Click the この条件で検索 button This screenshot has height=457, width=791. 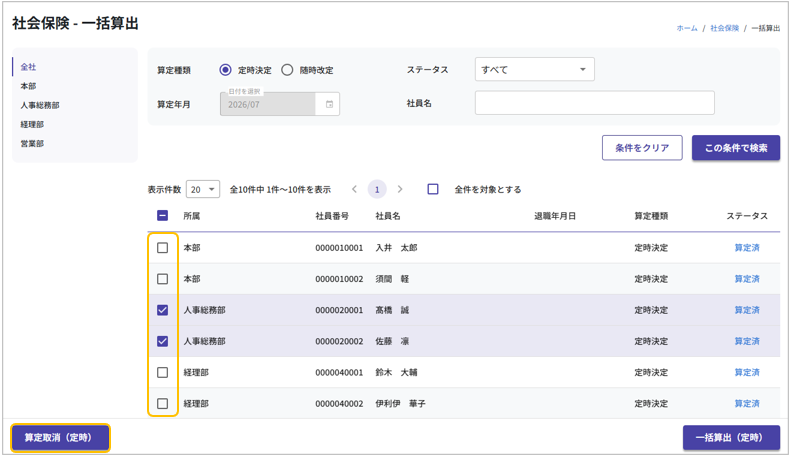[735, 148]
